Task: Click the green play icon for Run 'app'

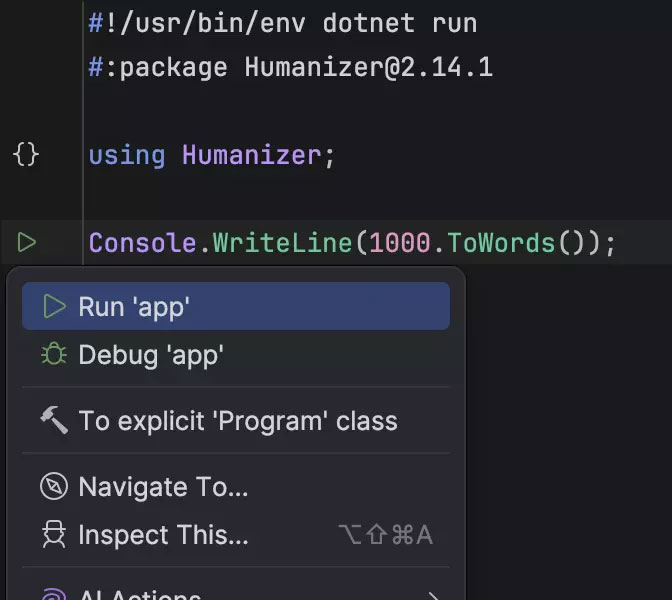Action: pyautogui.click(x=54, y=307)
